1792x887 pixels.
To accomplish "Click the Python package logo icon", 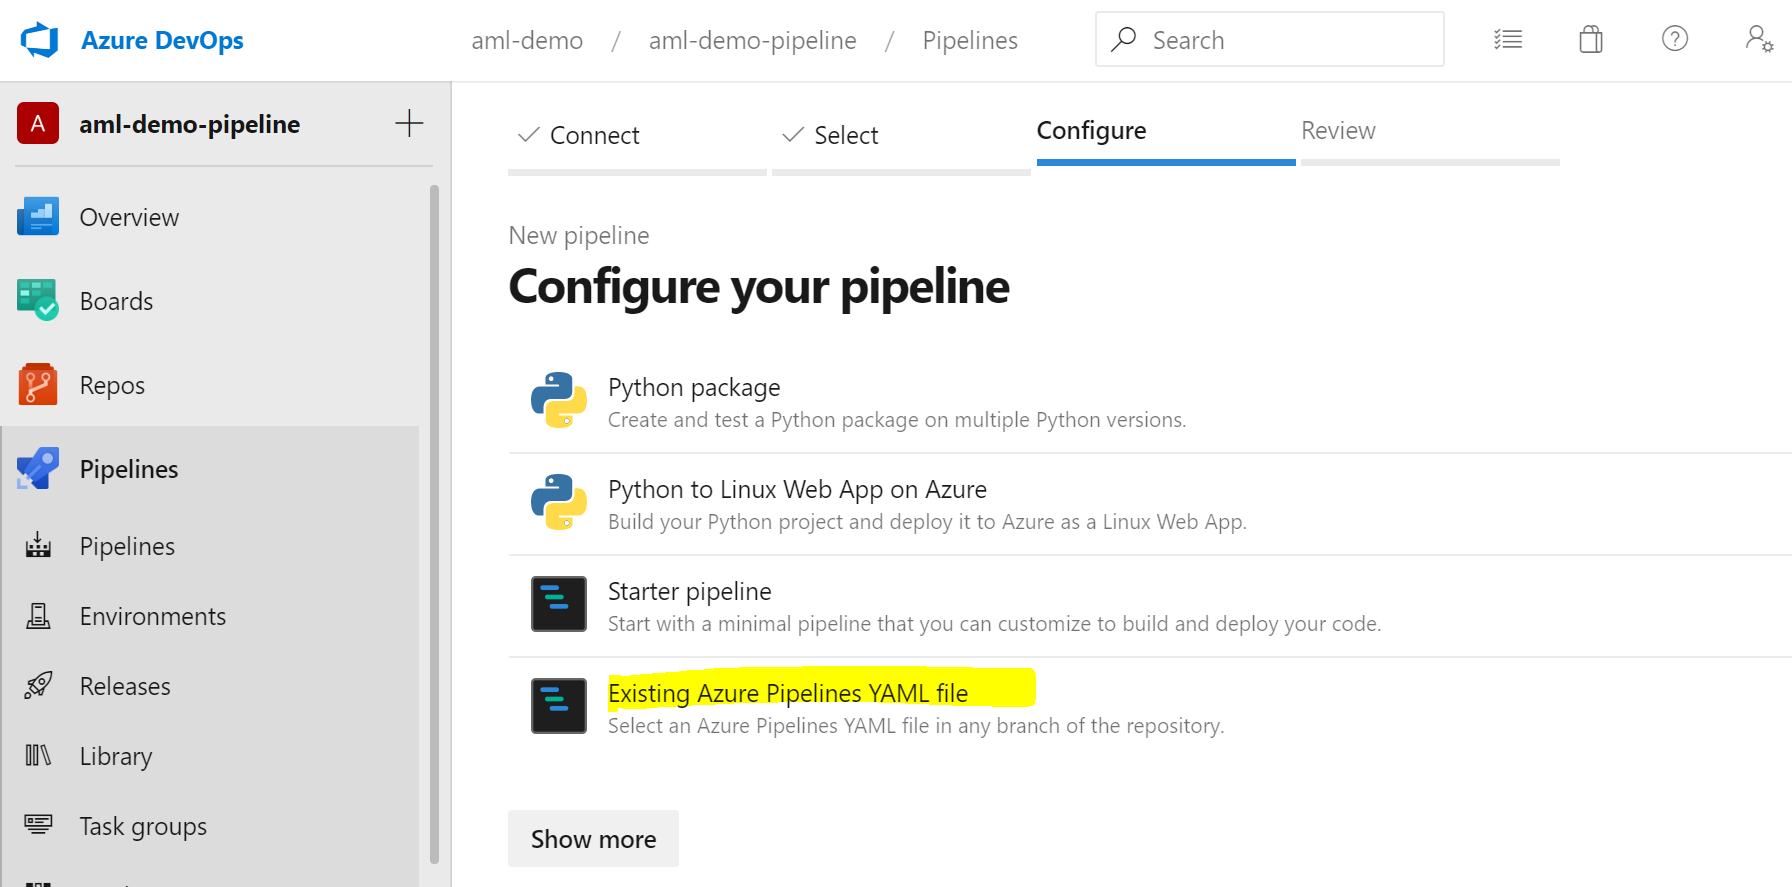I will pos(559,400).
